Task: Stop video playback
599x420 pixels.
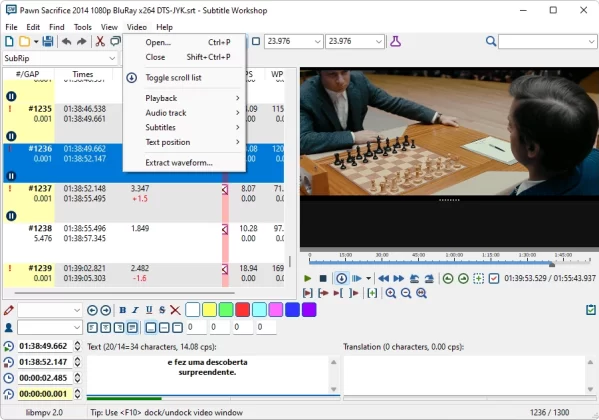Action: [323, 278]
